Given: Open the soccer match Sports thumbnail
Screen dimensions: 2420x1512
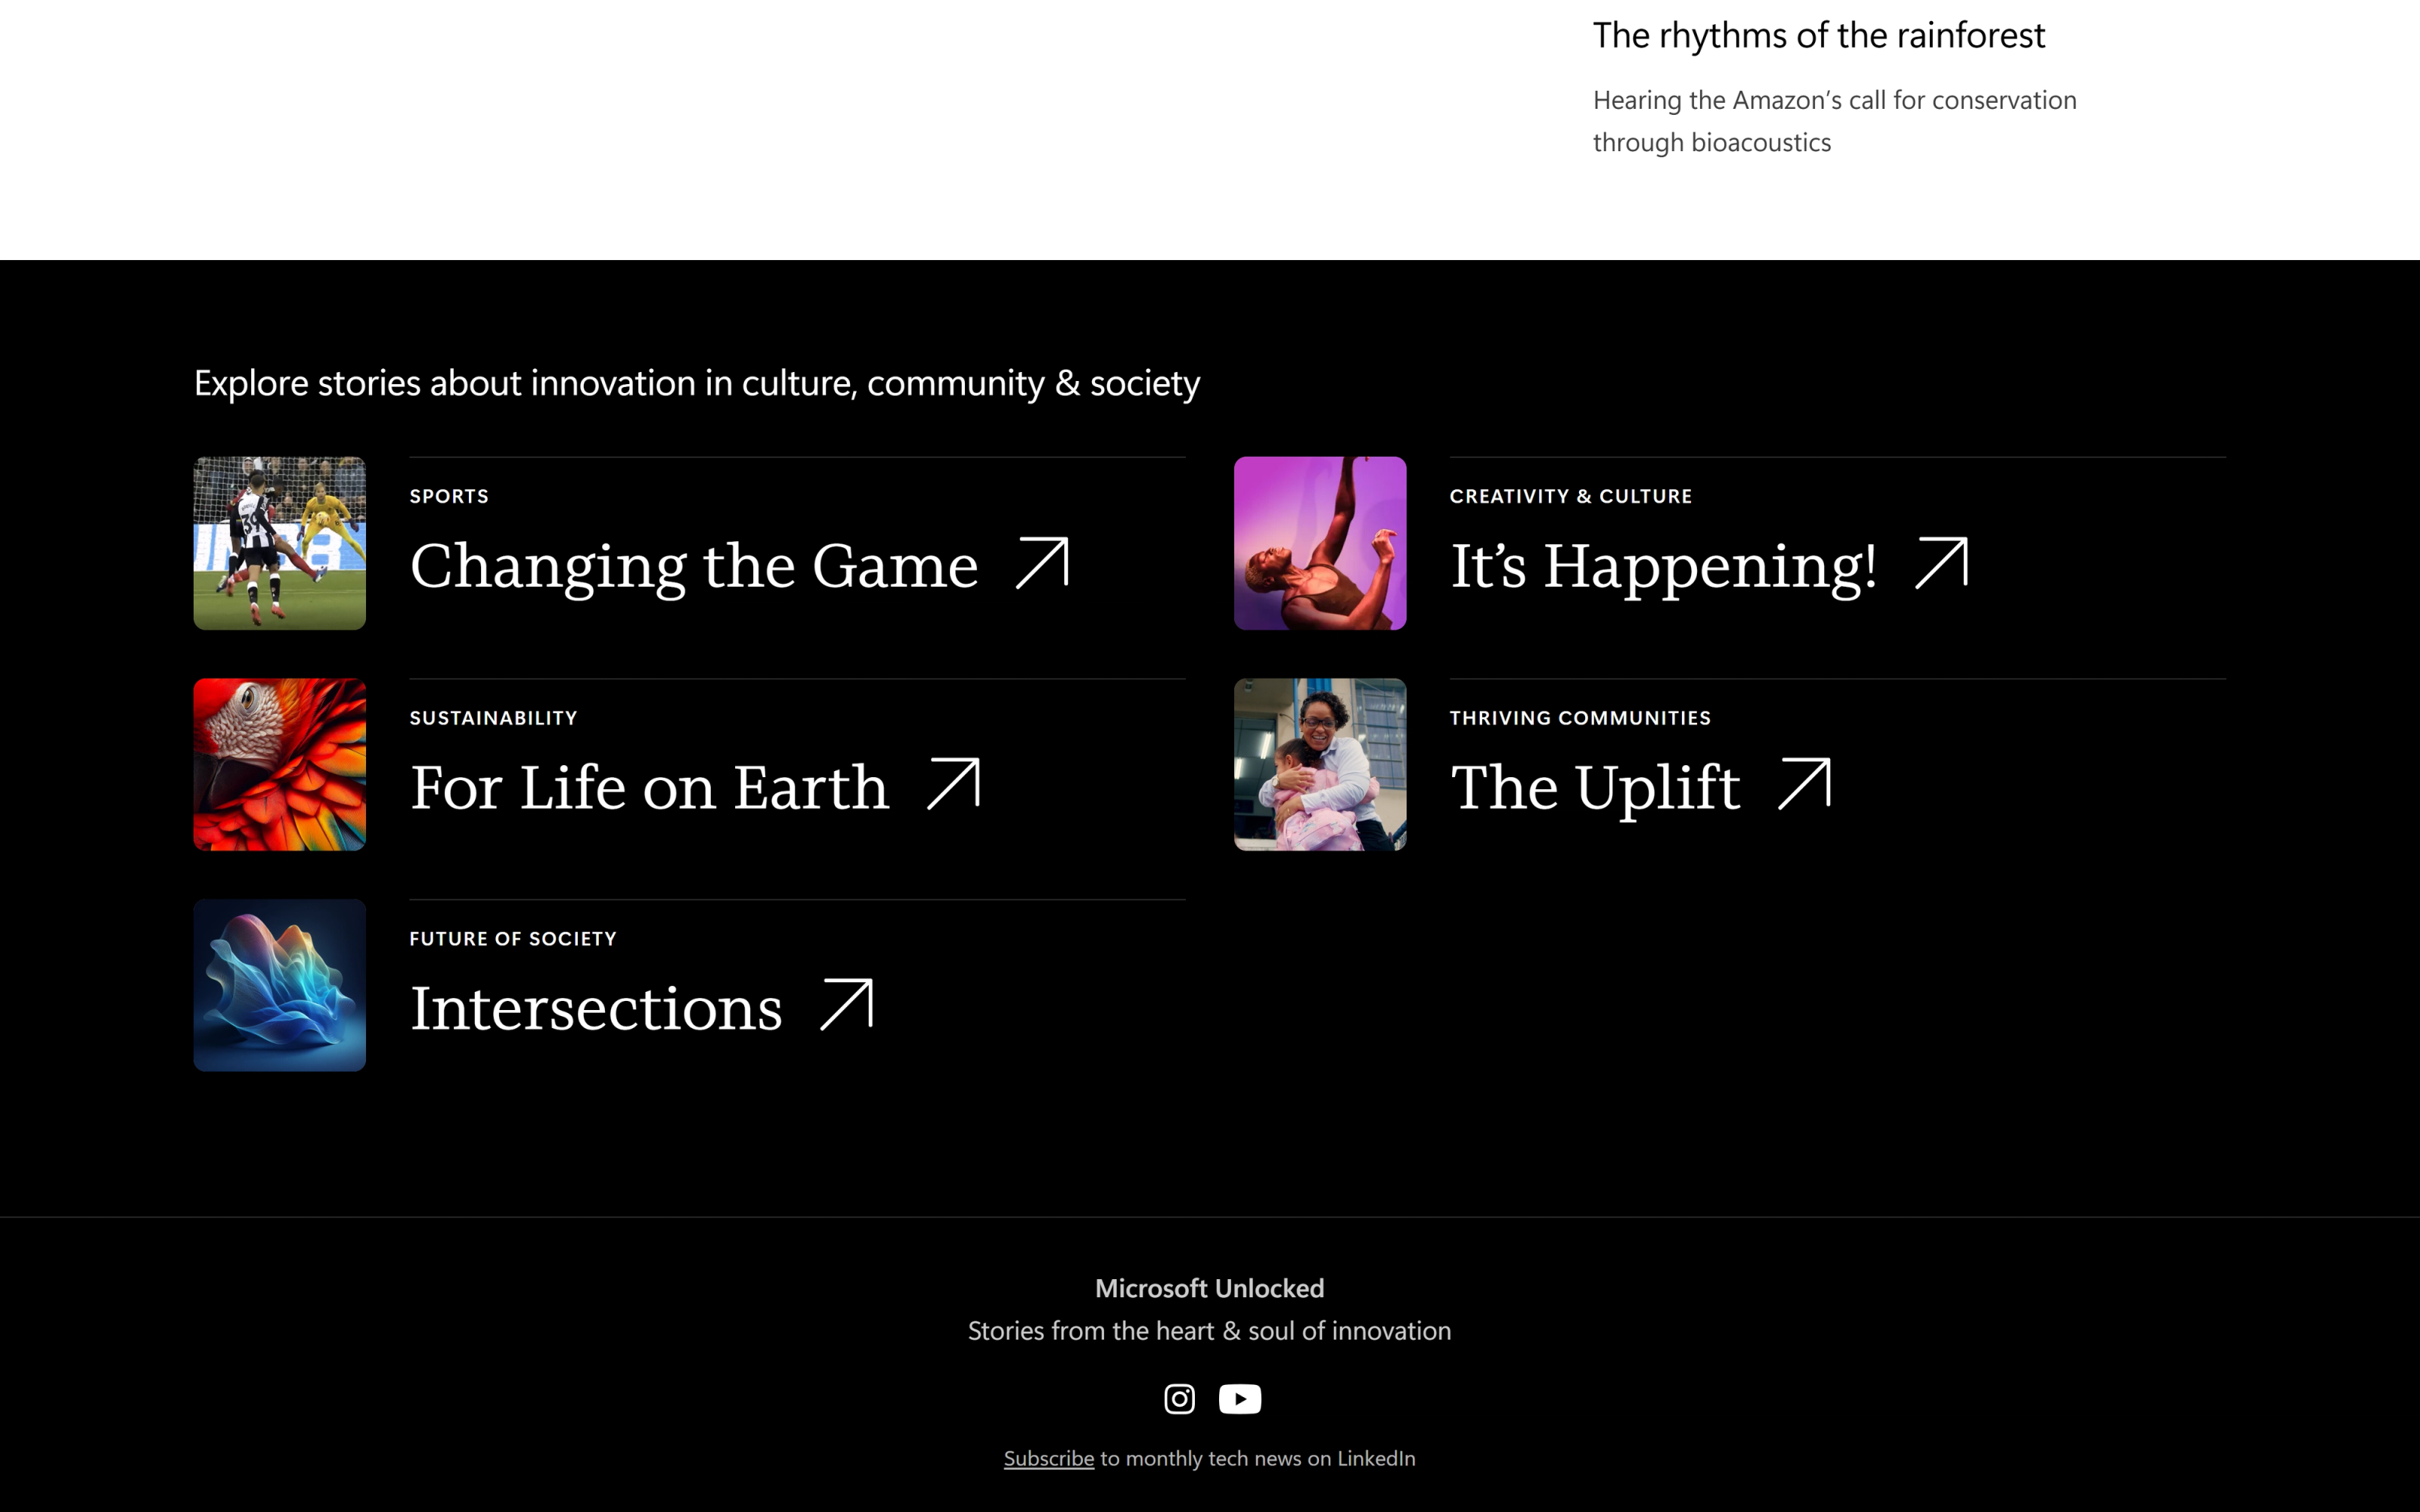Looking at the screenshot, I should (x=279, y=543).
